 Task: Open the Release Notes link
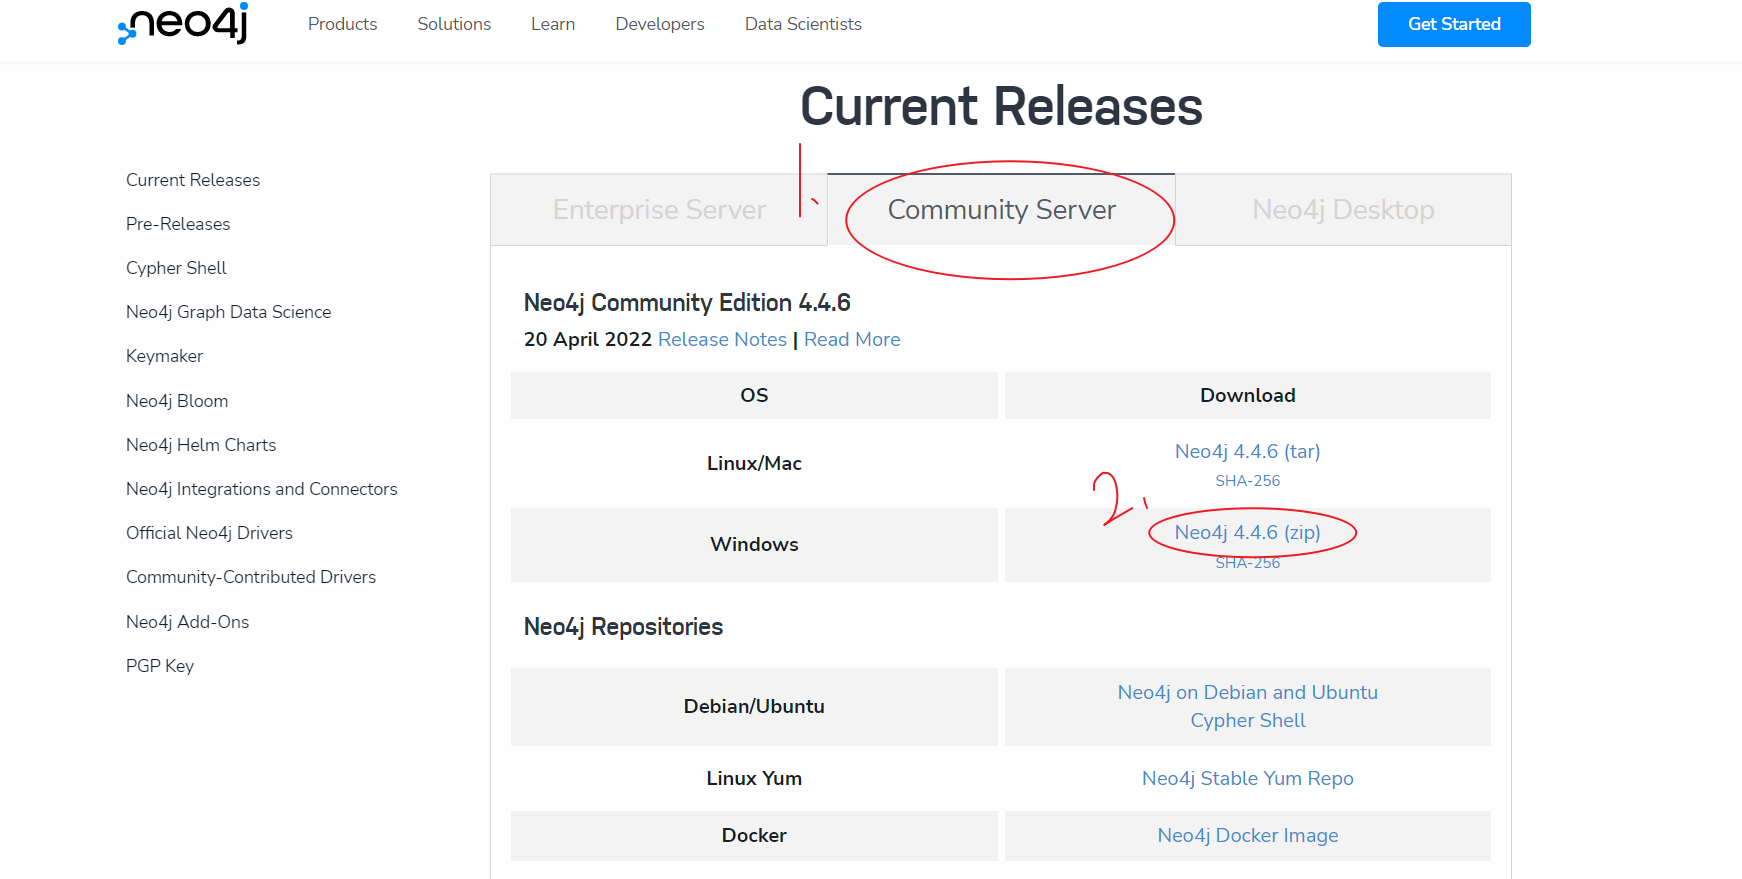pos(722,339)
